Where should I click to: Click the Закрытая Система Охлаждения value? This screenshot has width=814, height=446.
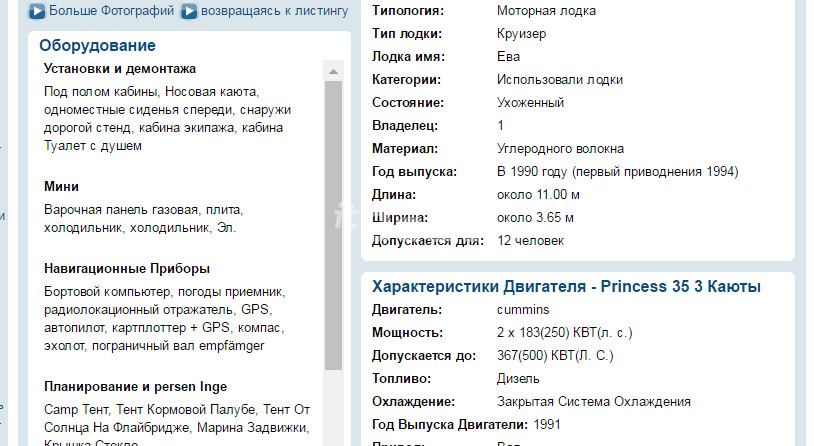pos(593,402)
